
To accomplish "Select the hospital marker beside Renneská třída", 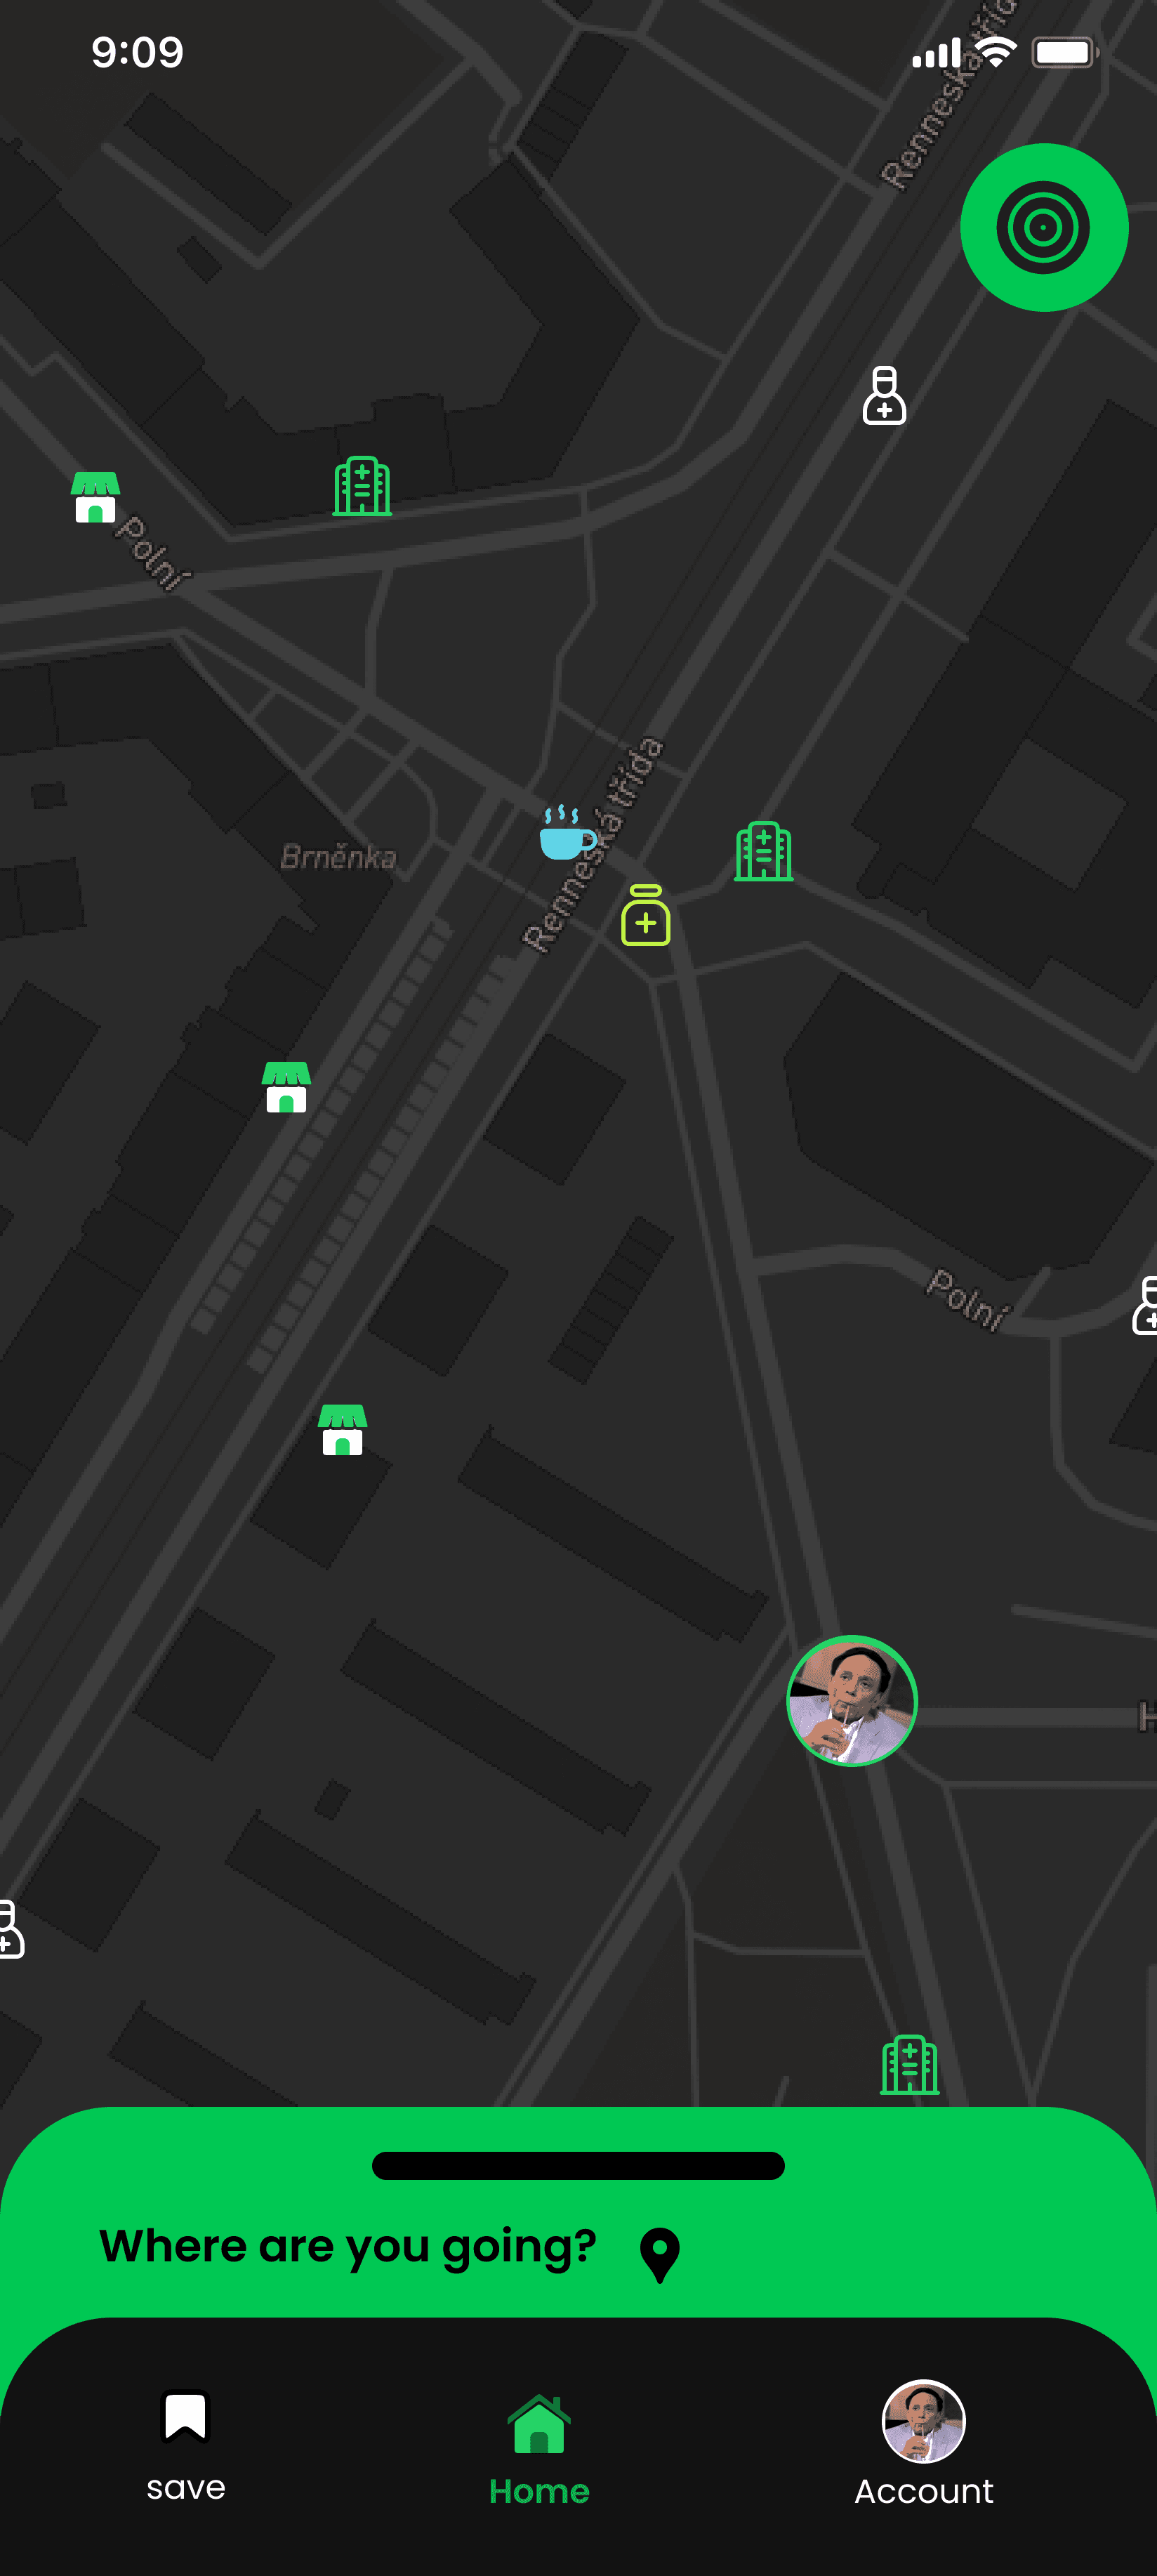I will tap(764, 851).
